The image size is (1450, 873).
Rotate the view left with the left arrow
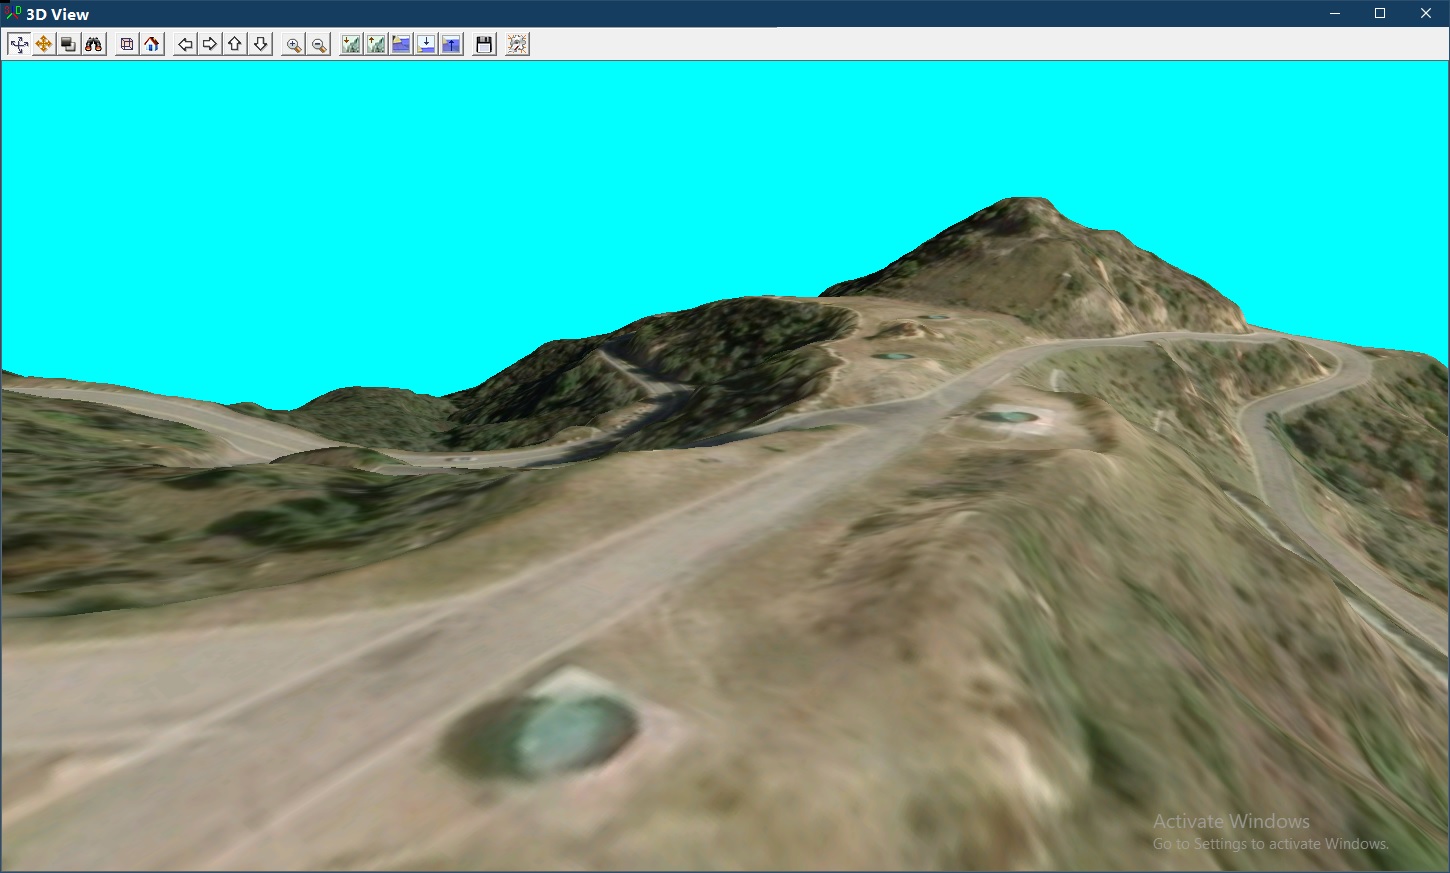pos(184,43)
